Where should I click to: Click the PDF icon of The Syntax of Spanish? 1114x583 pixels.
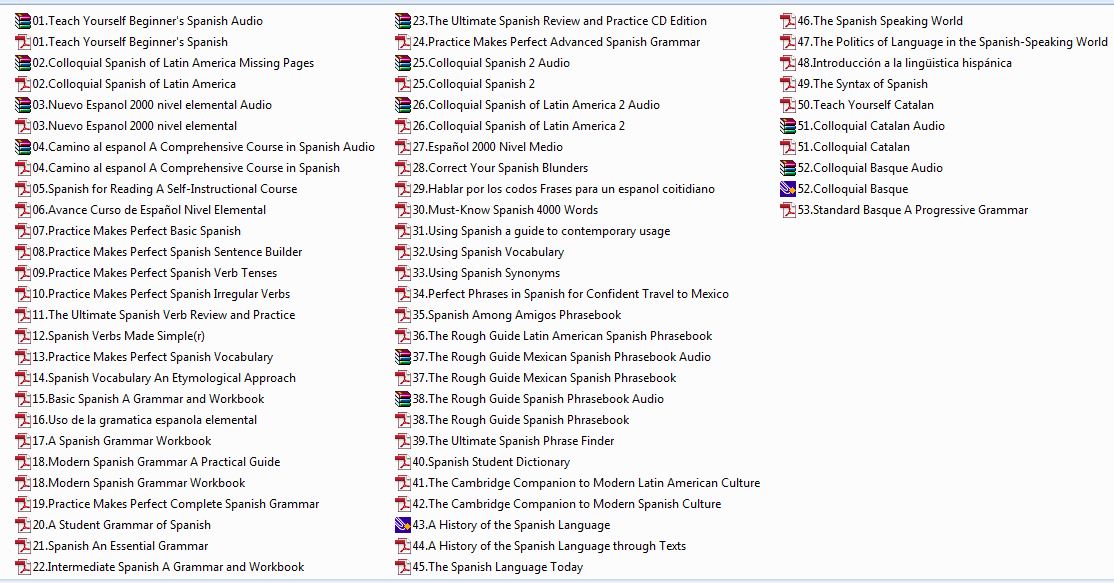[788, 84]
